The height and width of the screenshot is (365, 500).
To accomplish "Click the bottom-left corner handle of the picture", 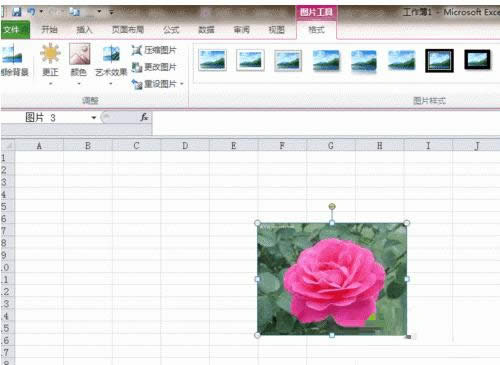I will coord(257,335).
